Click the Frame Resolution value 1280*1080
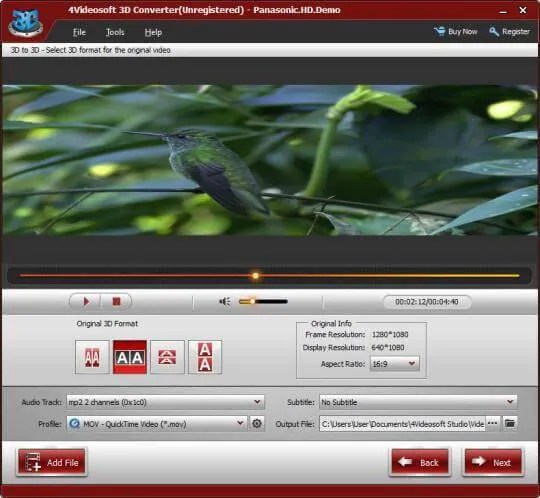This screenshot has height=498, width=540. [x=390, y=334]
